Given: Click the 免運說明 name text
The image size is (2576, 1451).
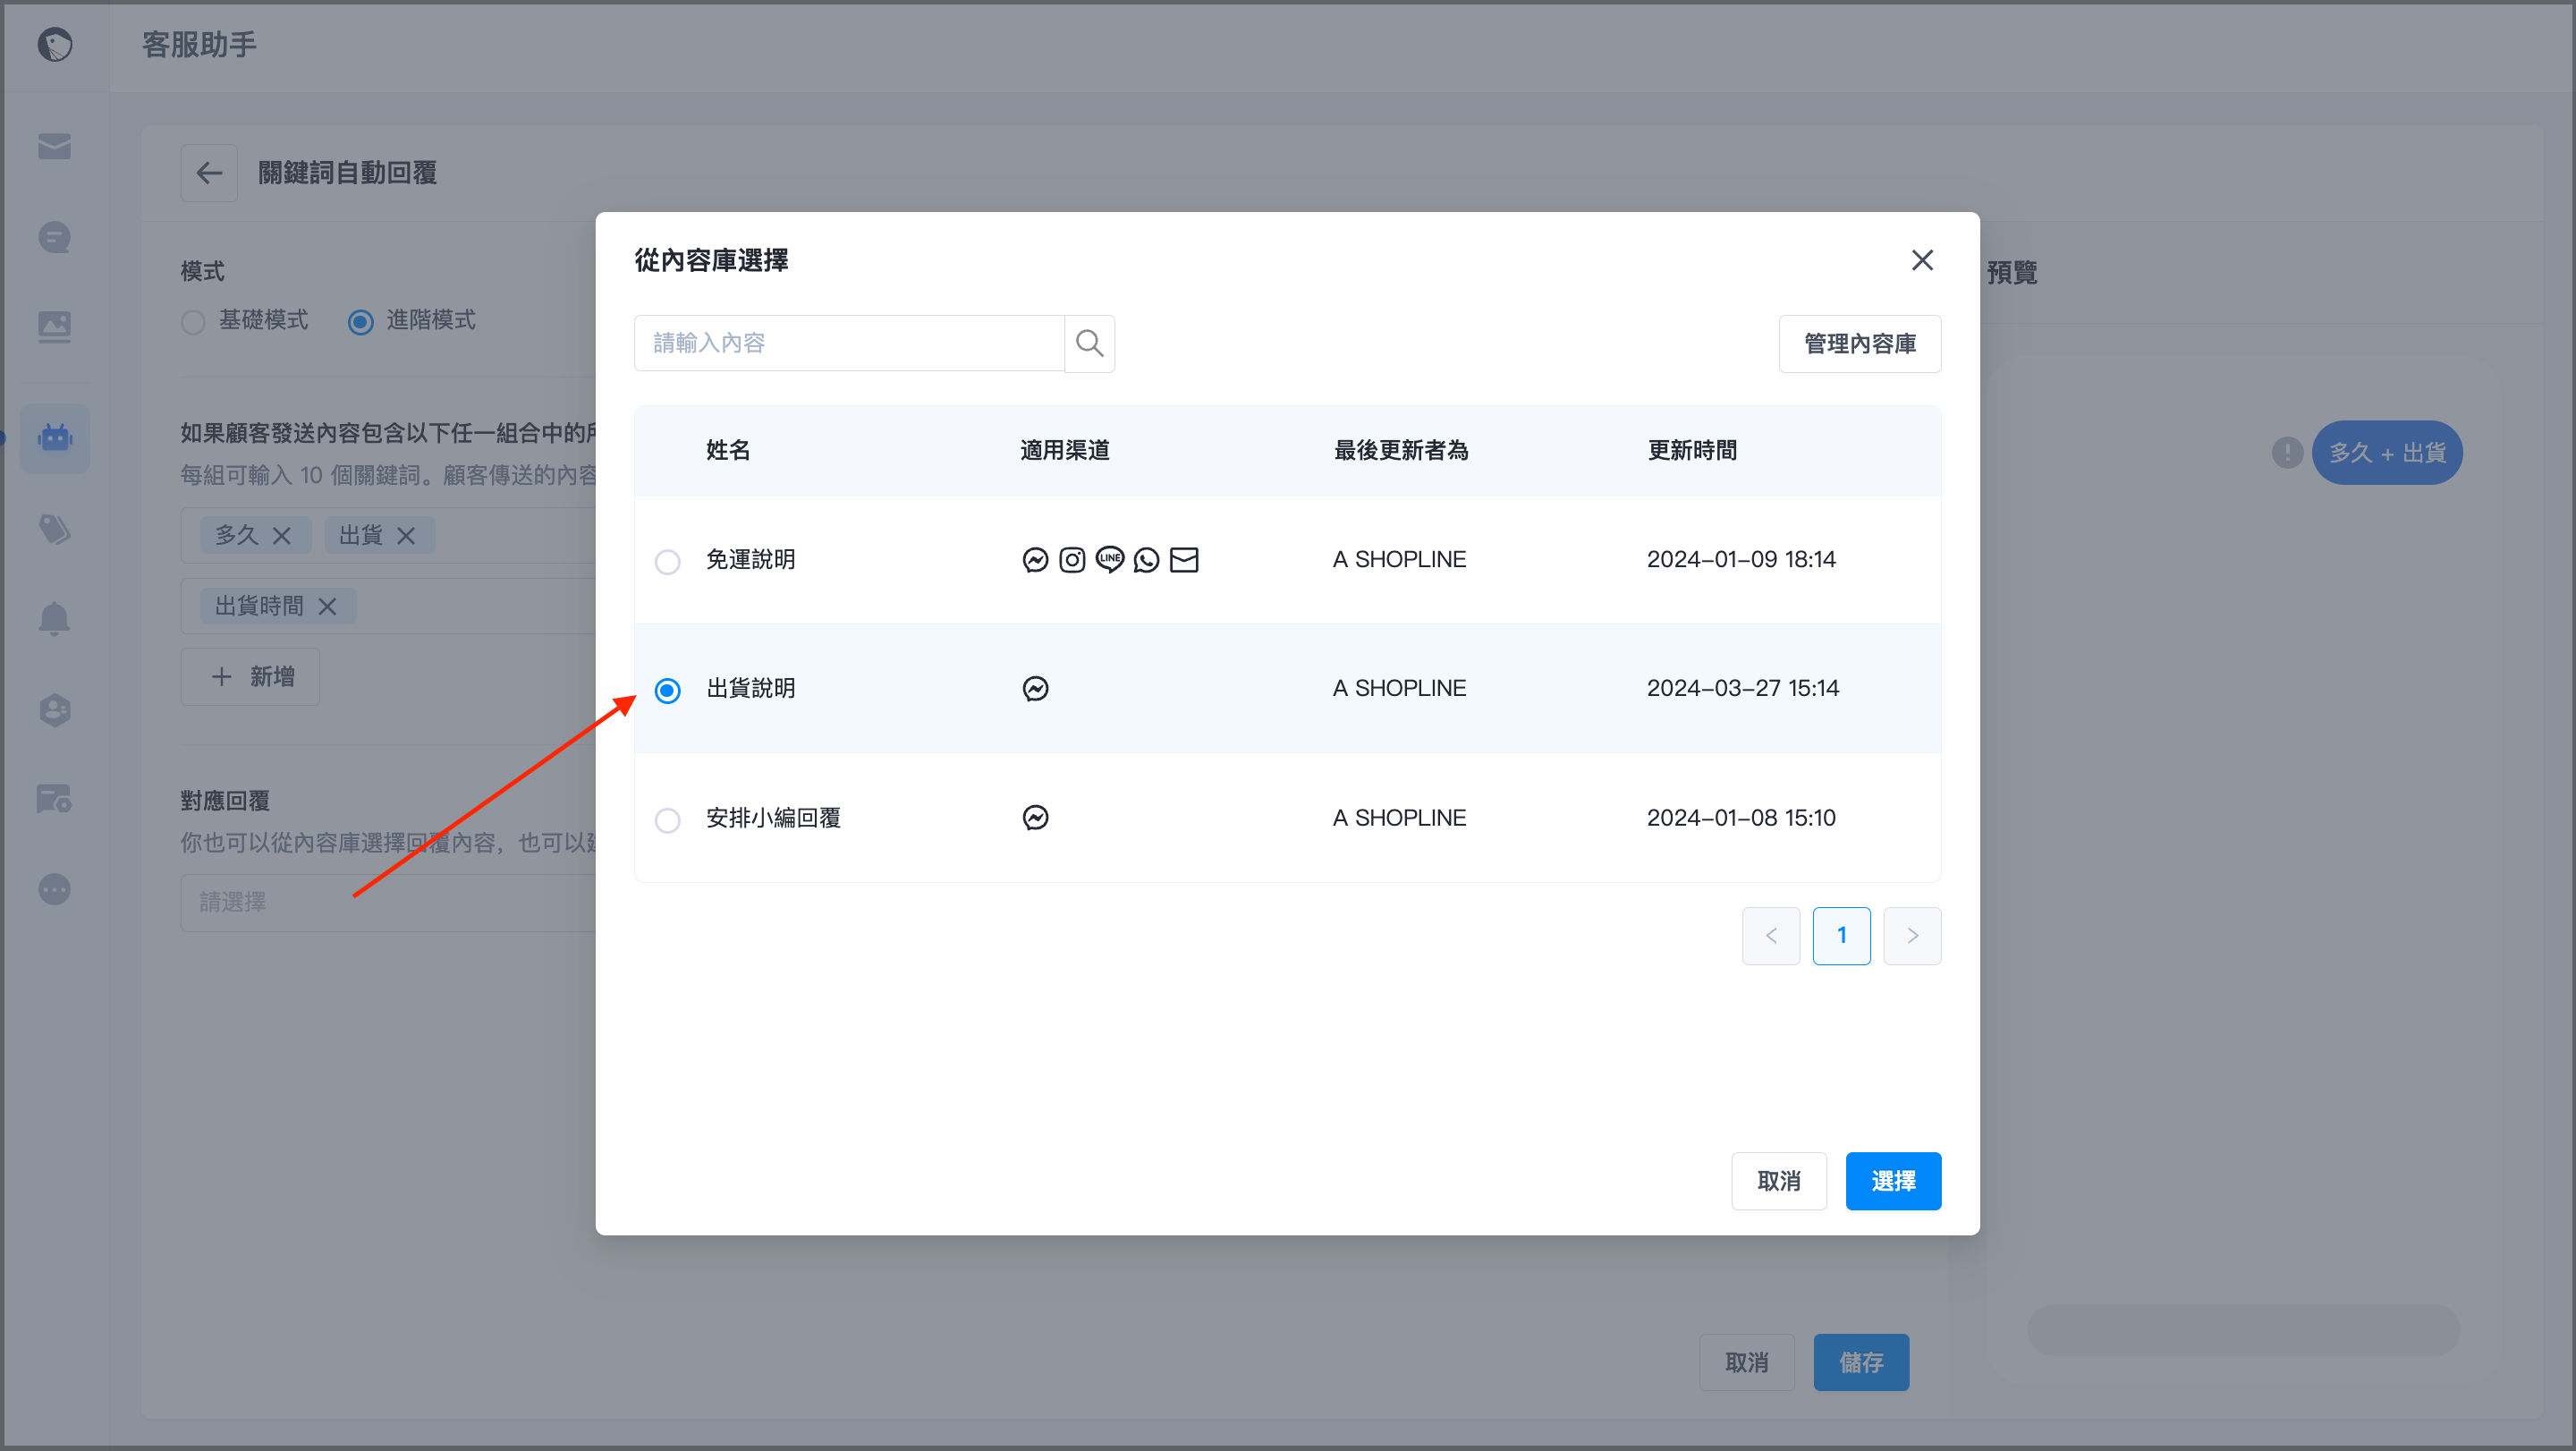Looking at the screenshot, I should click(750, 560).
